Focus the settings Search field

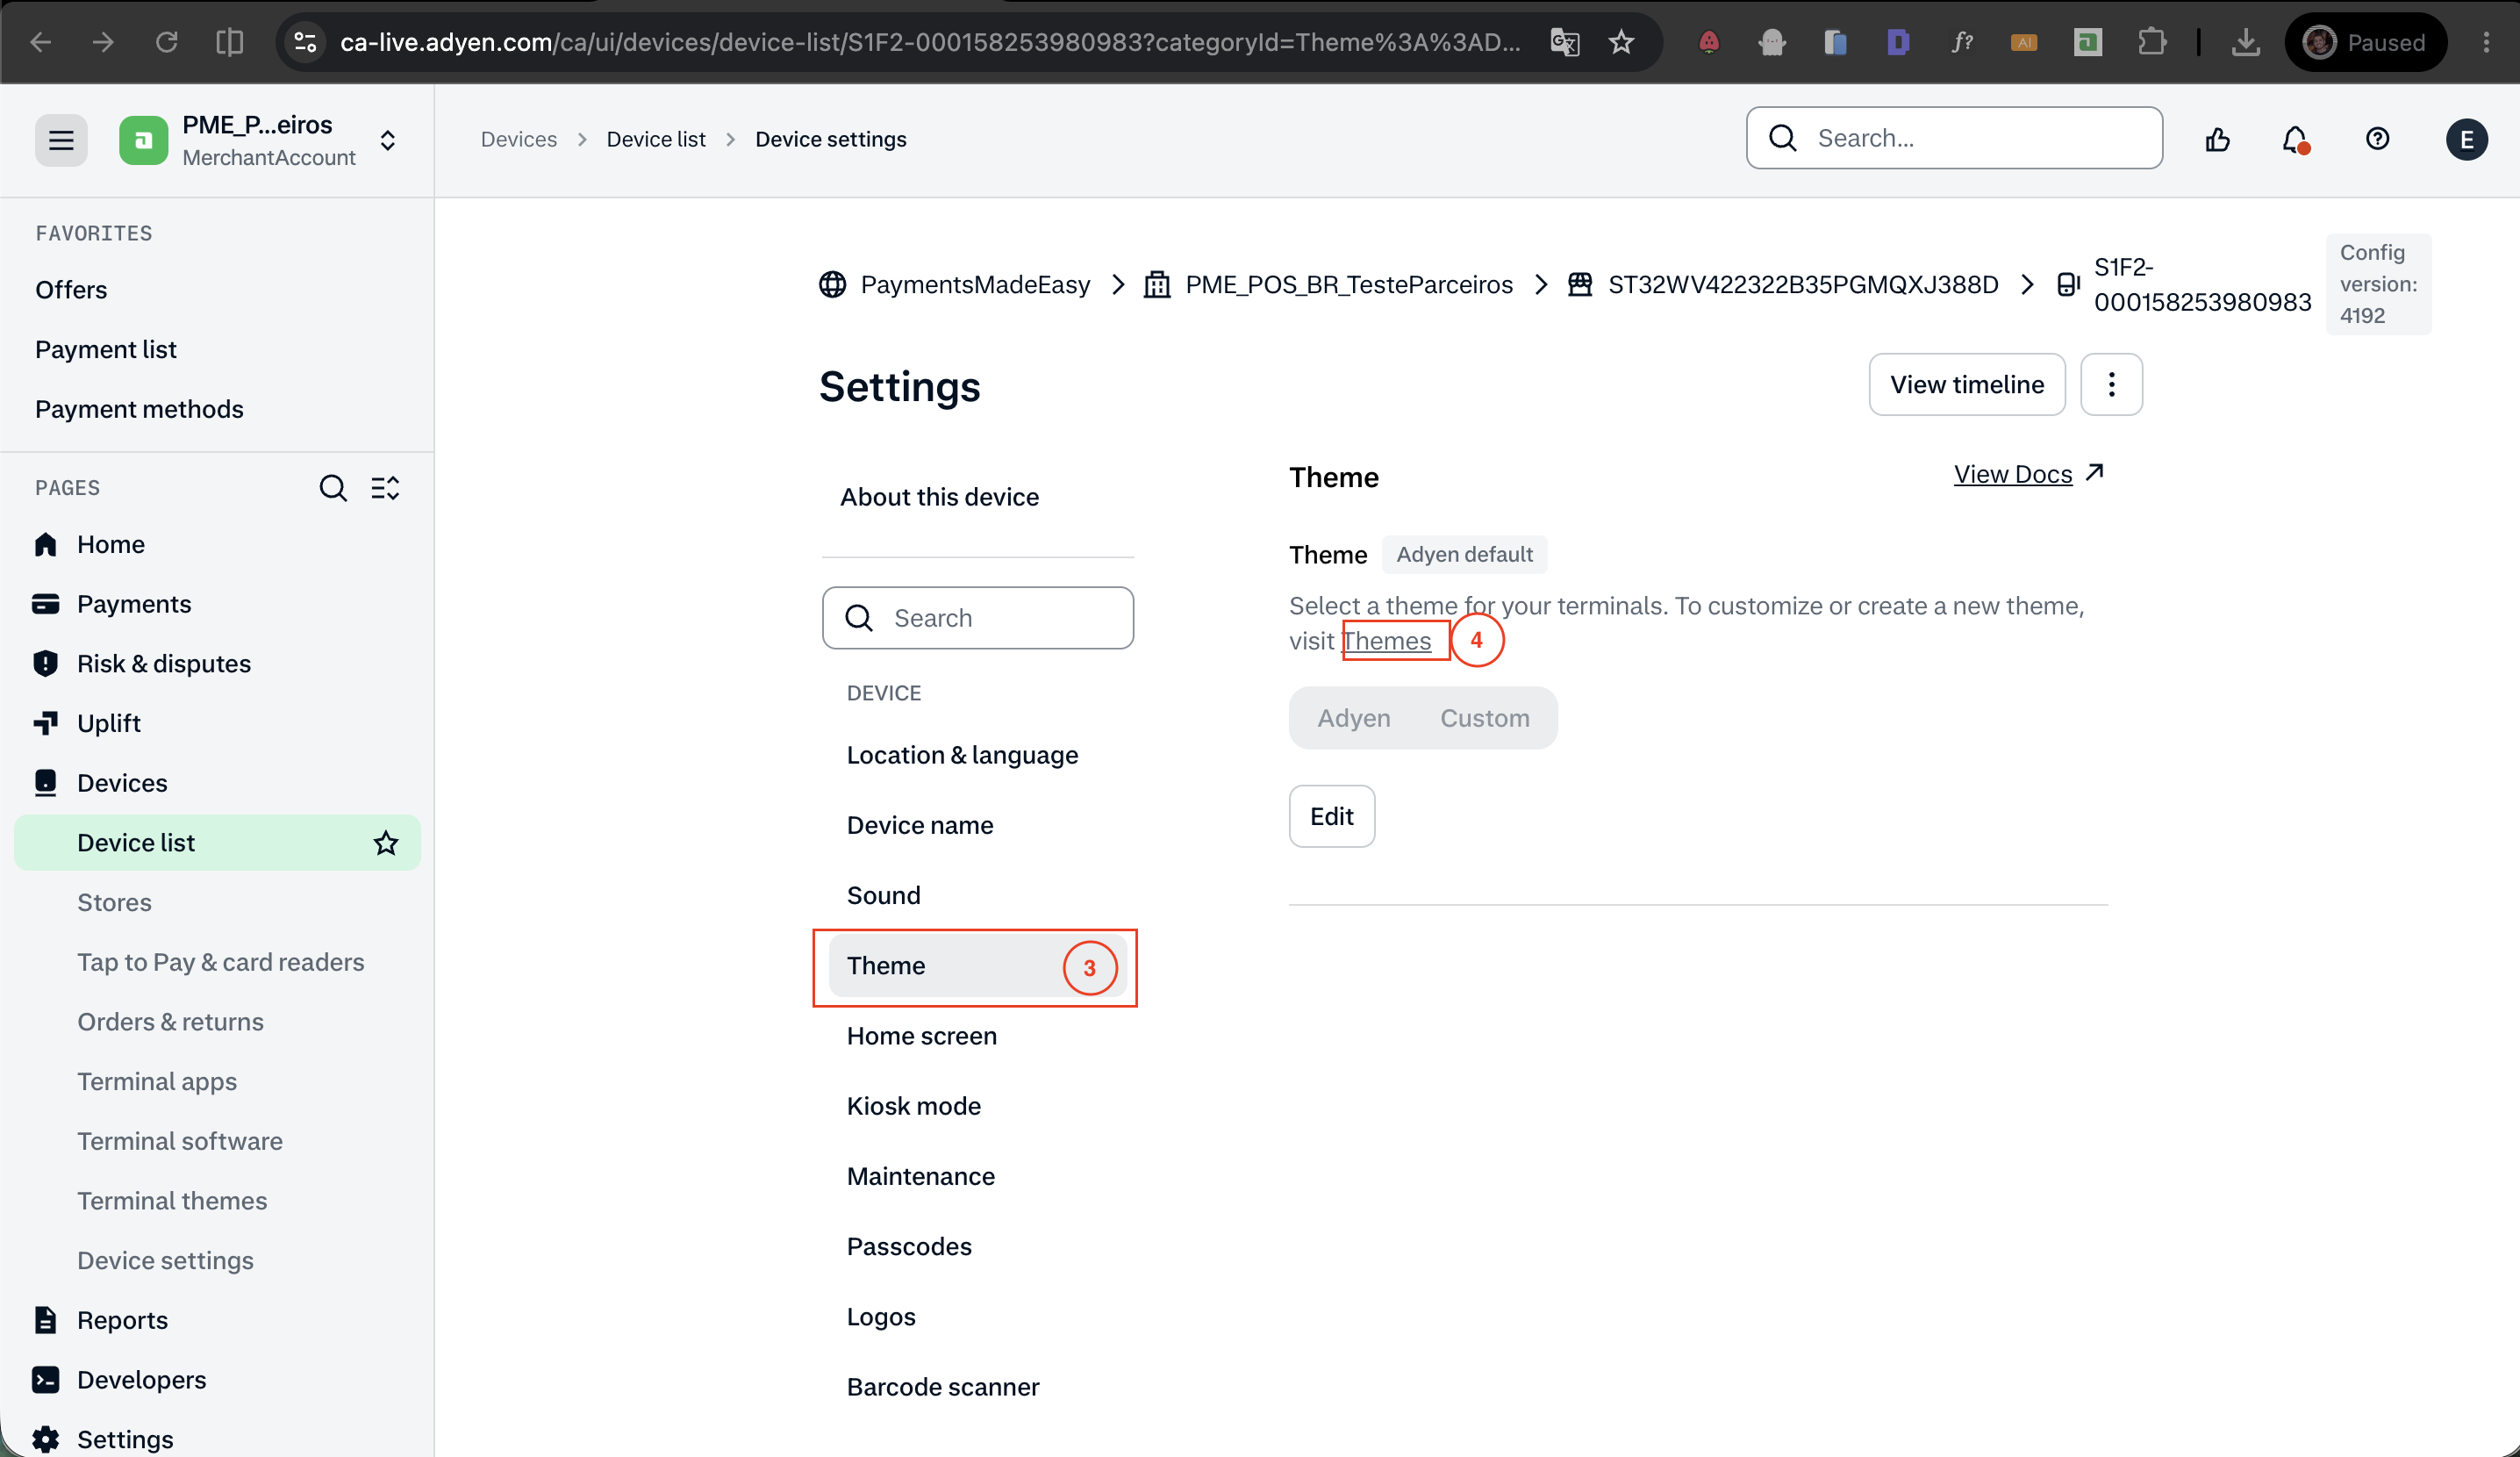(977, 618)
